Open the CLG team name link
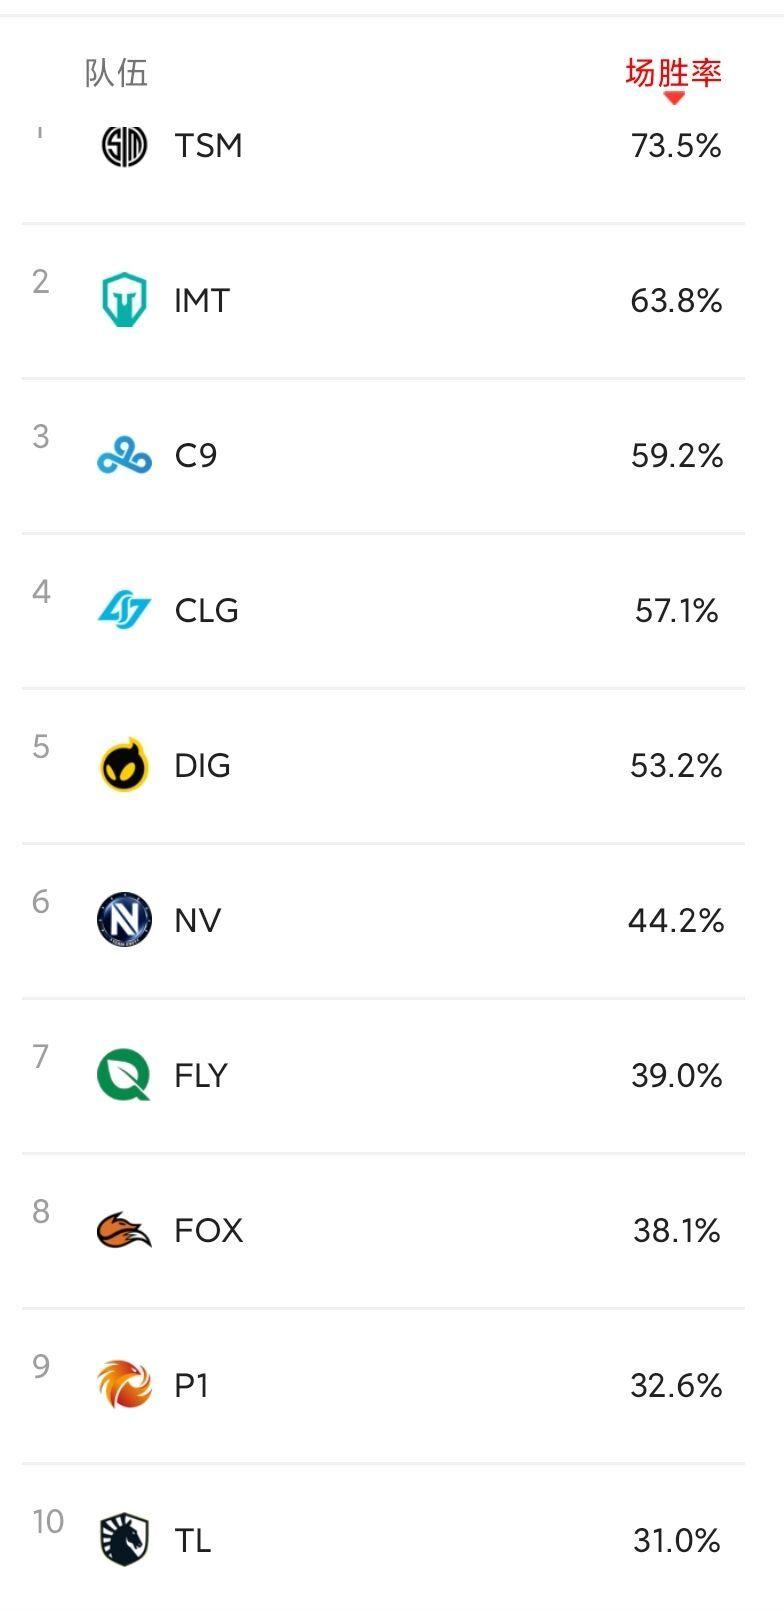The height and width of the screenshot is (1611, 784). pos(206,611)
